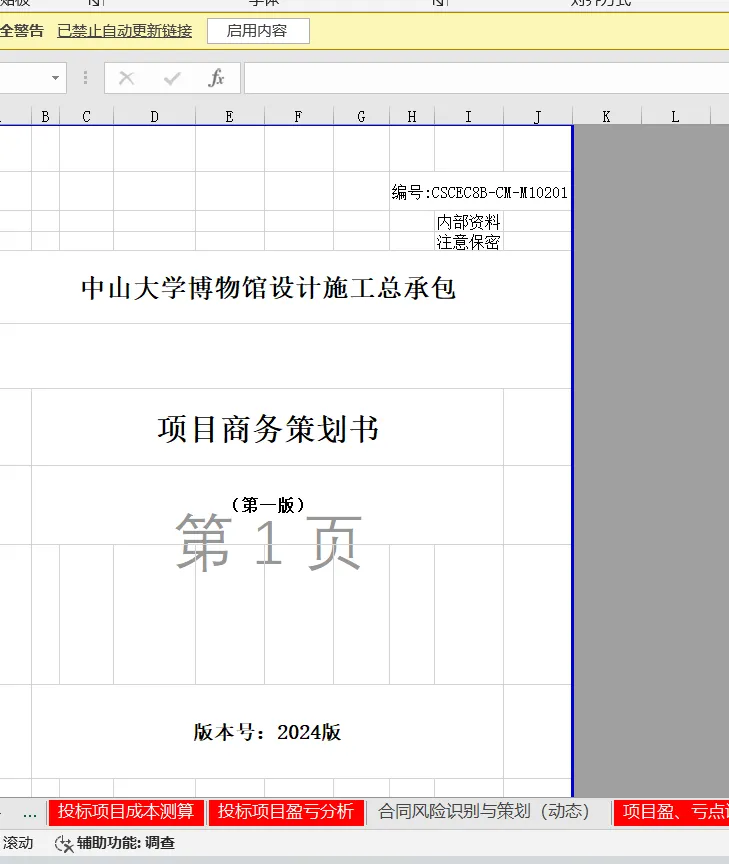Click the （第一版） text
729x864 pixels.
268,504
